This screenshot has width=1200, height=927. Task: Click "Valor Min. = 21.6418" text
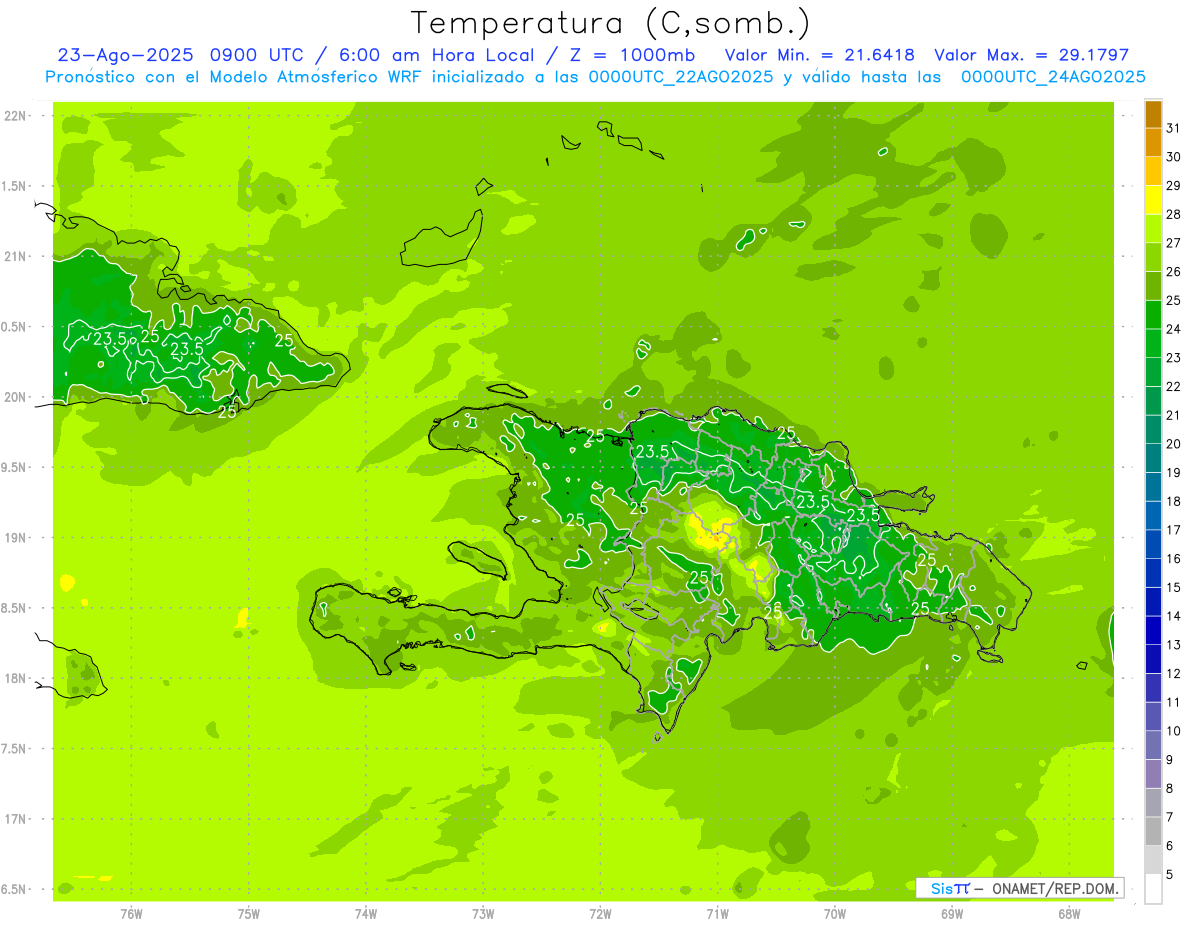(820, 55)
